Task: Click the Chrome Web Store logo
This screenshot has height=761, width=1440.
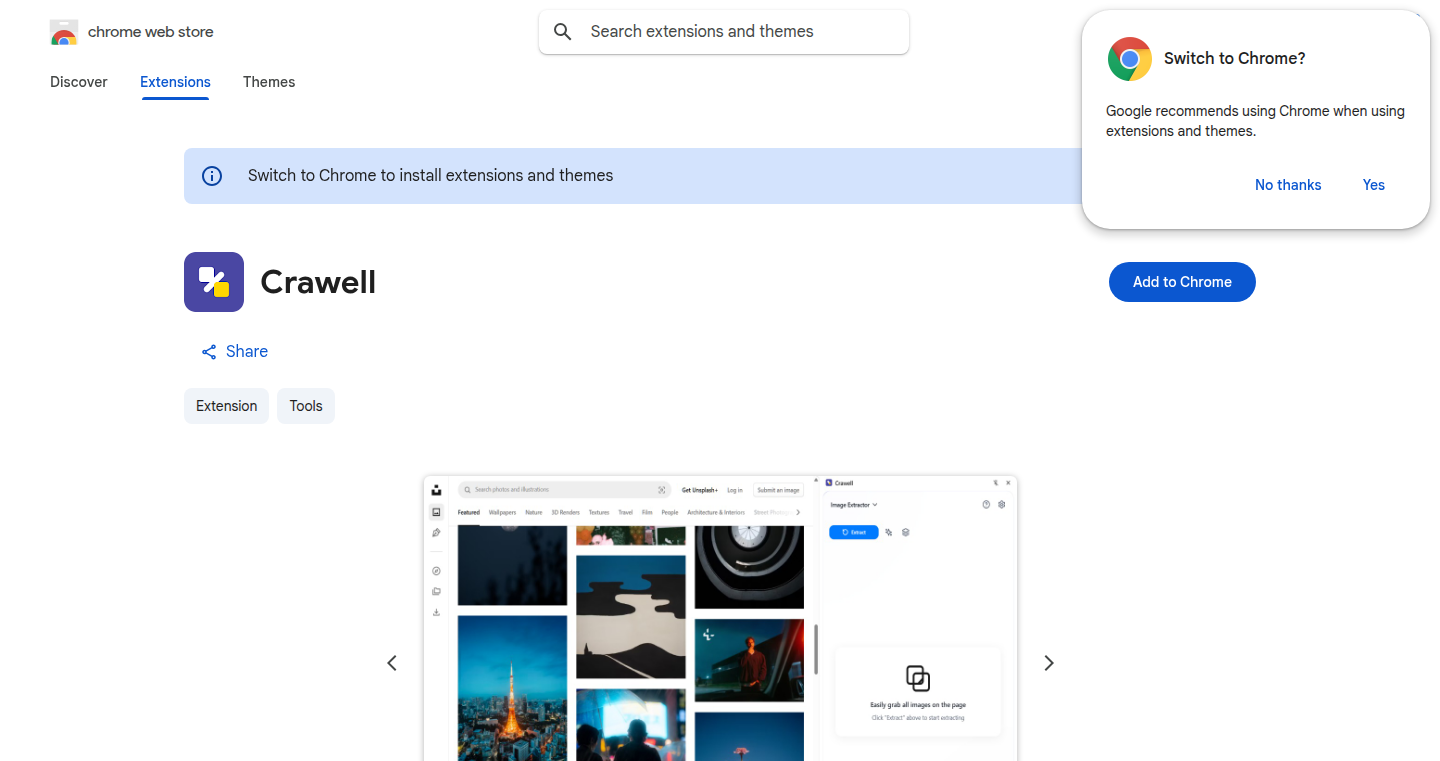Action: 64,32
